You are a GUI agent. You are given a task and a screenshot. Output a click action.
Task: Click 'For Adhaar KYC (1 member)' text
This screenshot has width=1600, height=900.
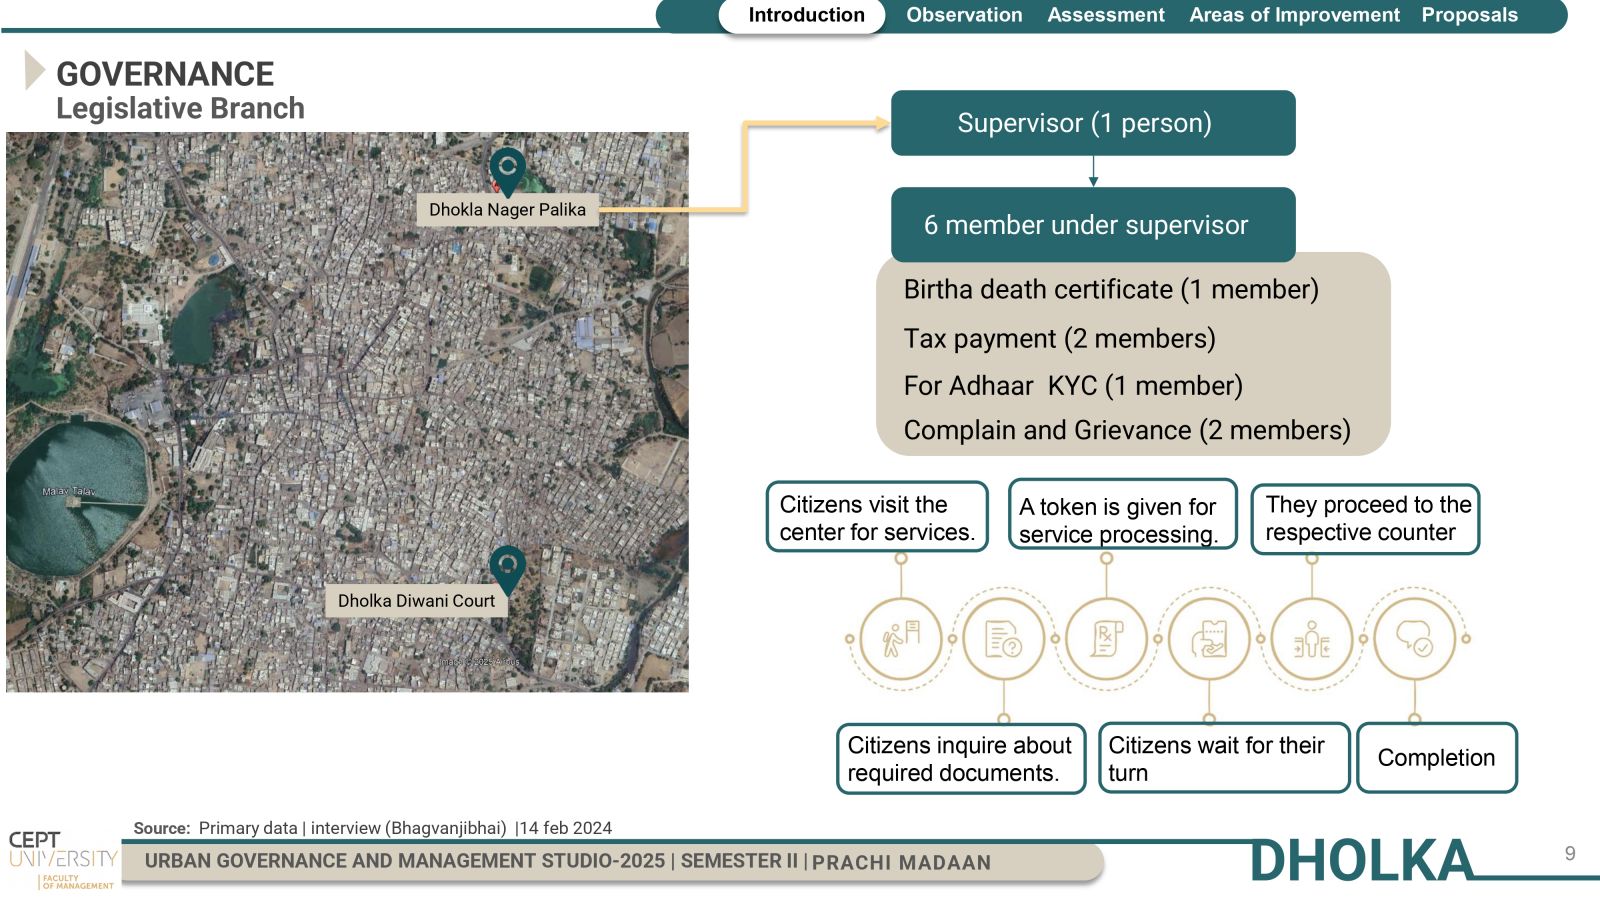pyautogui.click(x=1073, y=385)
